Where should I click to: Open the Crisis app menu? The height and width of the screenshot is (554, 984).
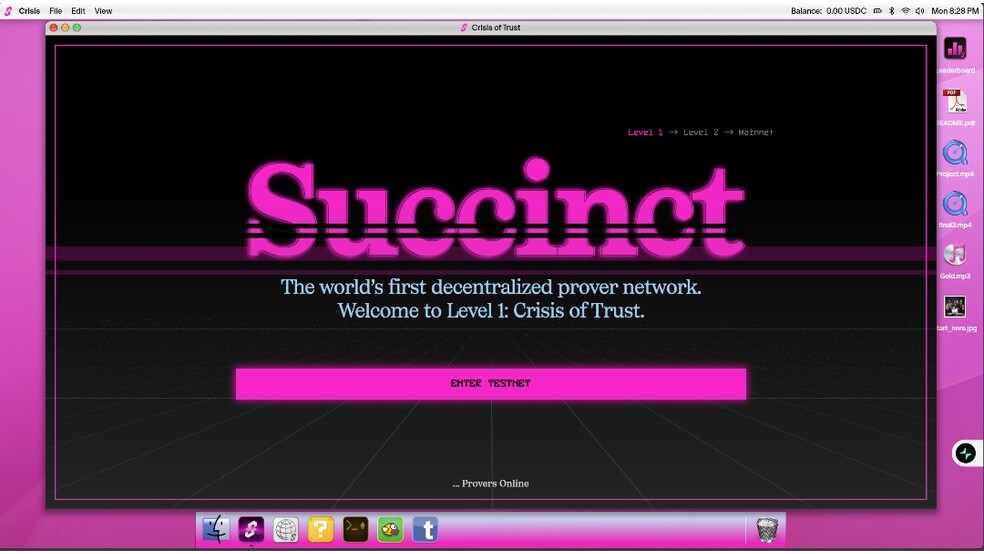[29, 11]
